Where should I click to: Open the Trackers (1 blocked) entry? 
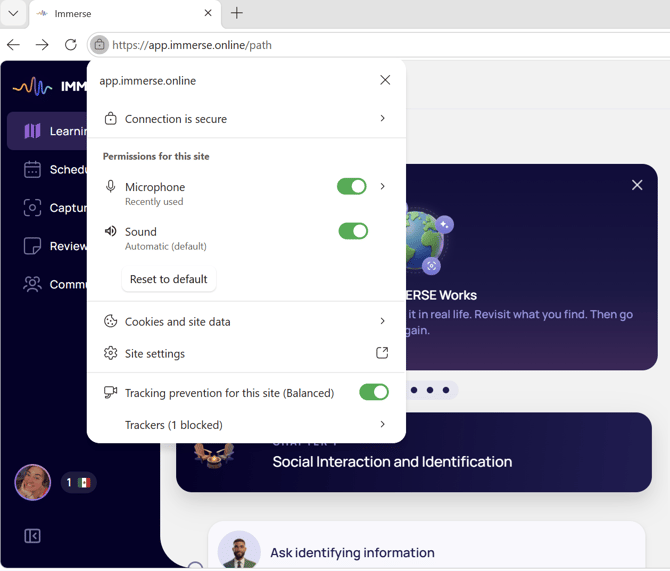click(246, 425)
